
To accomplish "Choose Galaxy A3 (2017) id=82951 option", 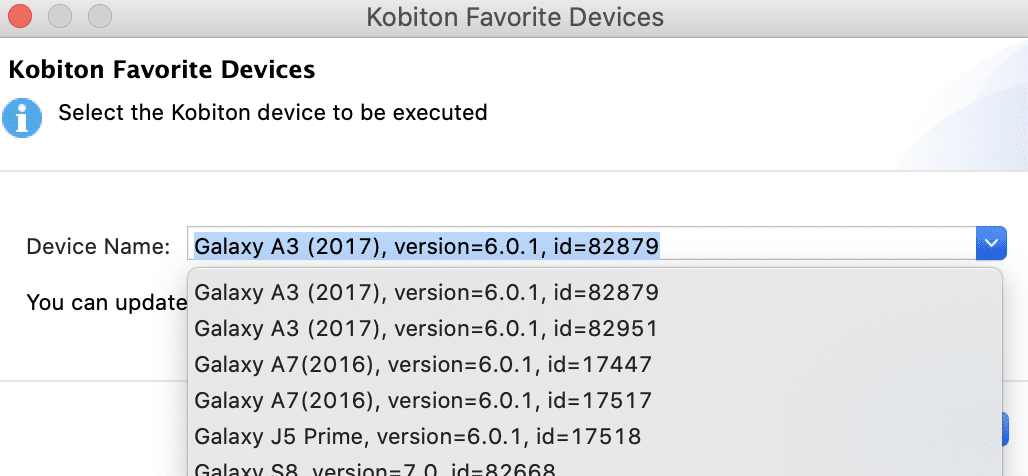I will [x=426, y=328].
